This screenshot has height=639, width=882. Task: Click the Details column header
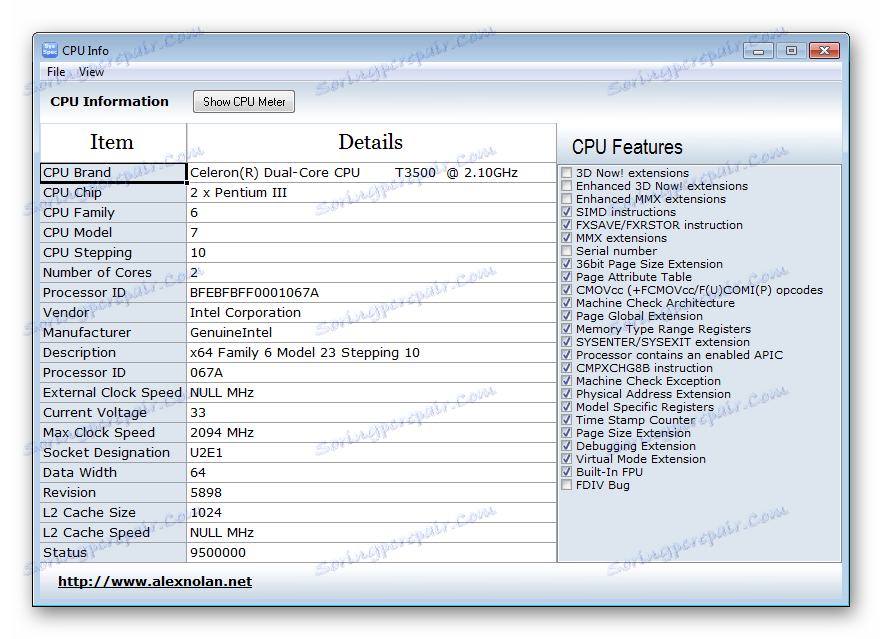pos(371,143)
